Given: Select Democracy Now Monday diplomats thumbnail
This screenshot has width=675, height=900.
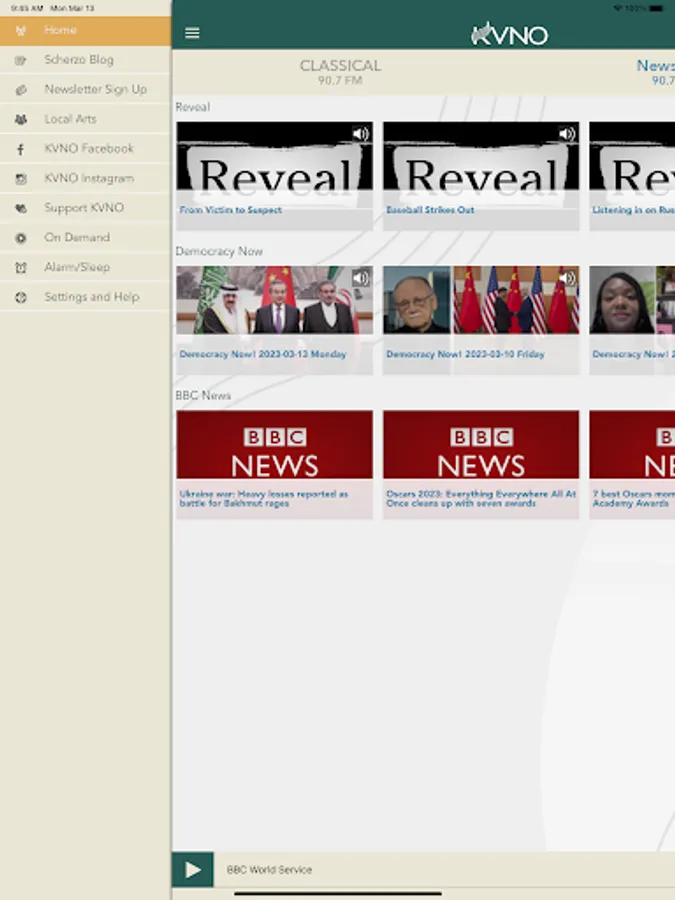Looking at the screenshot, I should click(x=274, y=300).
